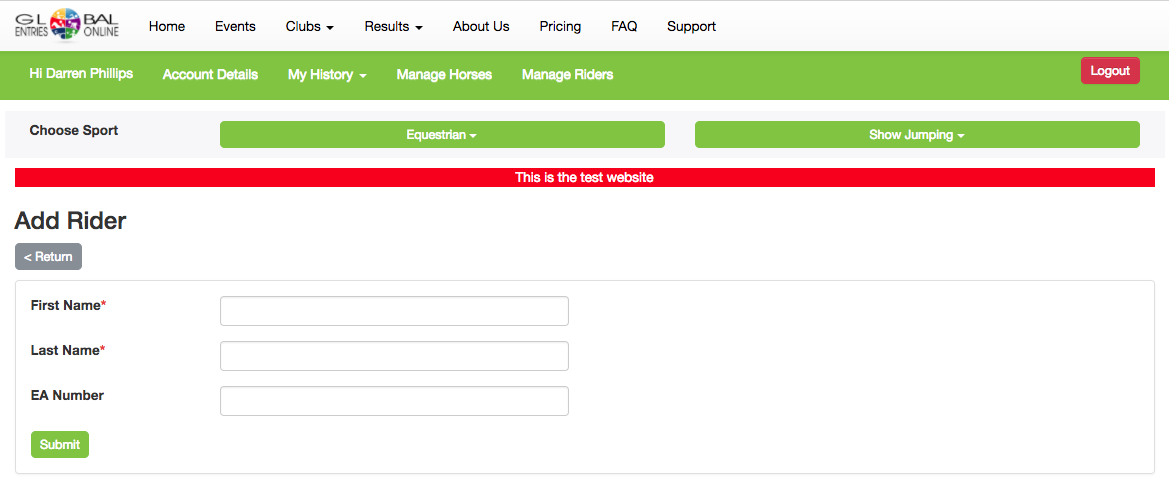
Task: Click the Hi Darren Phillips link
Action: (x=81, y=74)
